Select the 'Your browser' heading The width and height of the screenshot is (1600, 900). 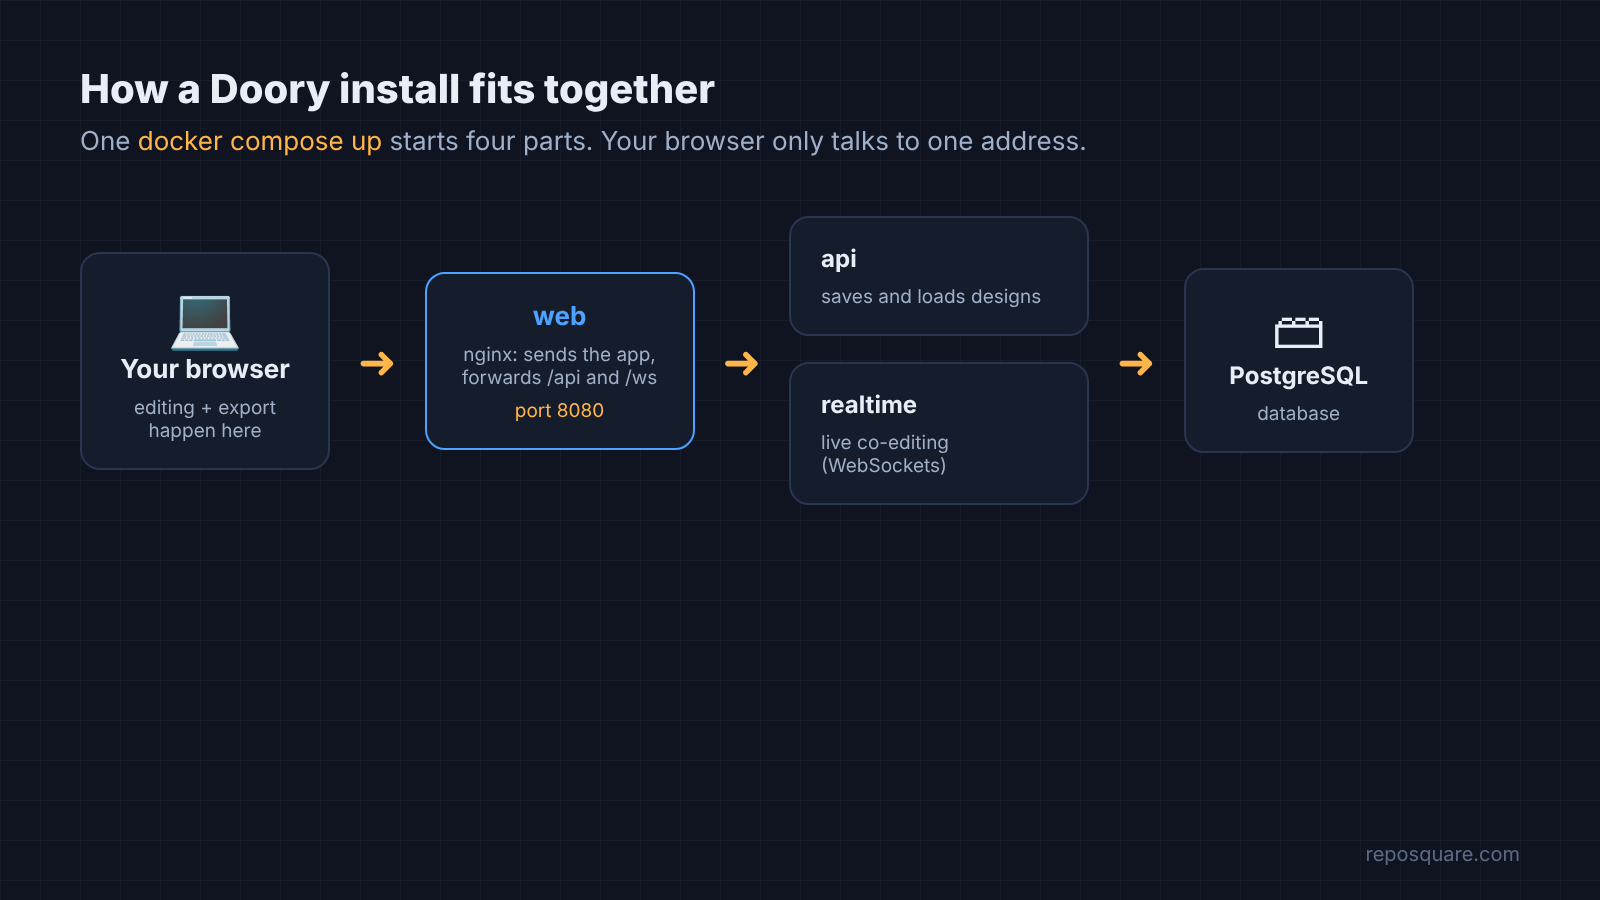click(205, 369)
